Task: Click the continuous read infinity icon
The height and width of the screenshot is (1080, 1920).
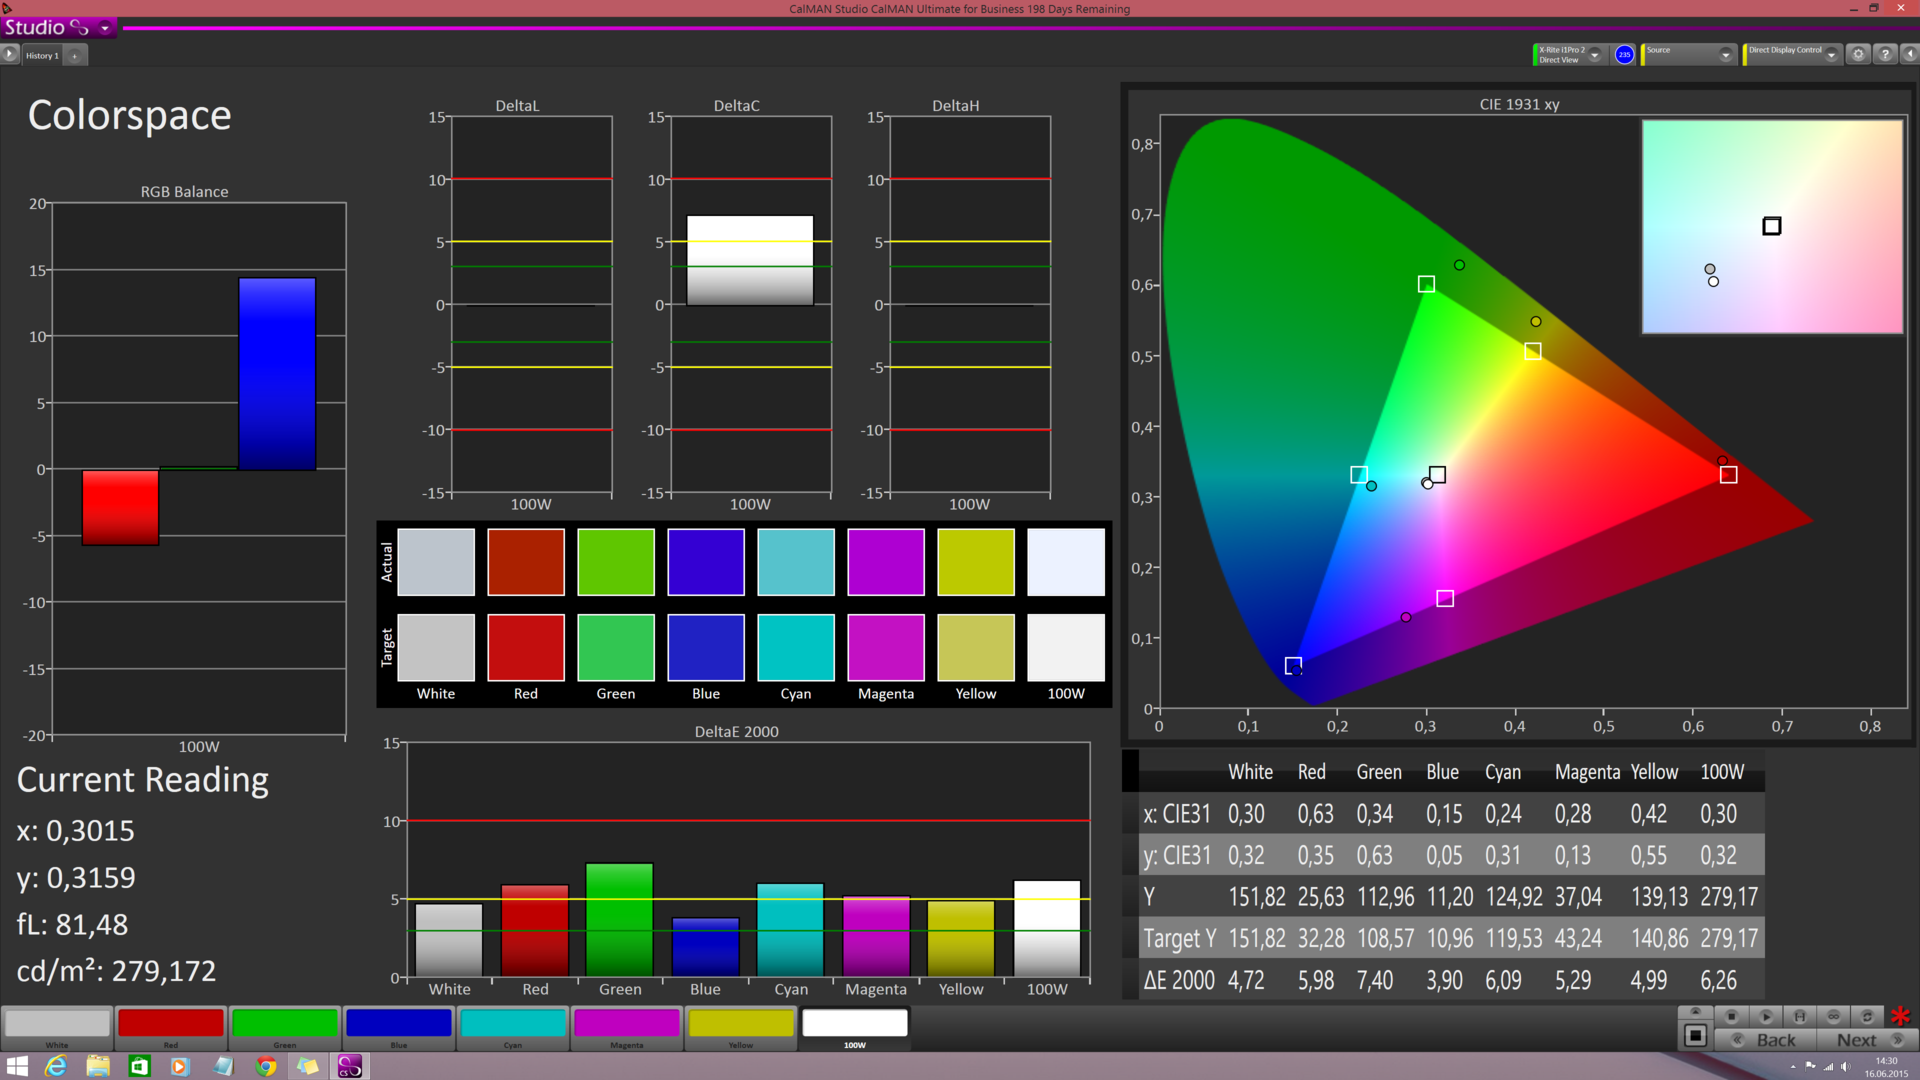Action: (1833, 1016)
